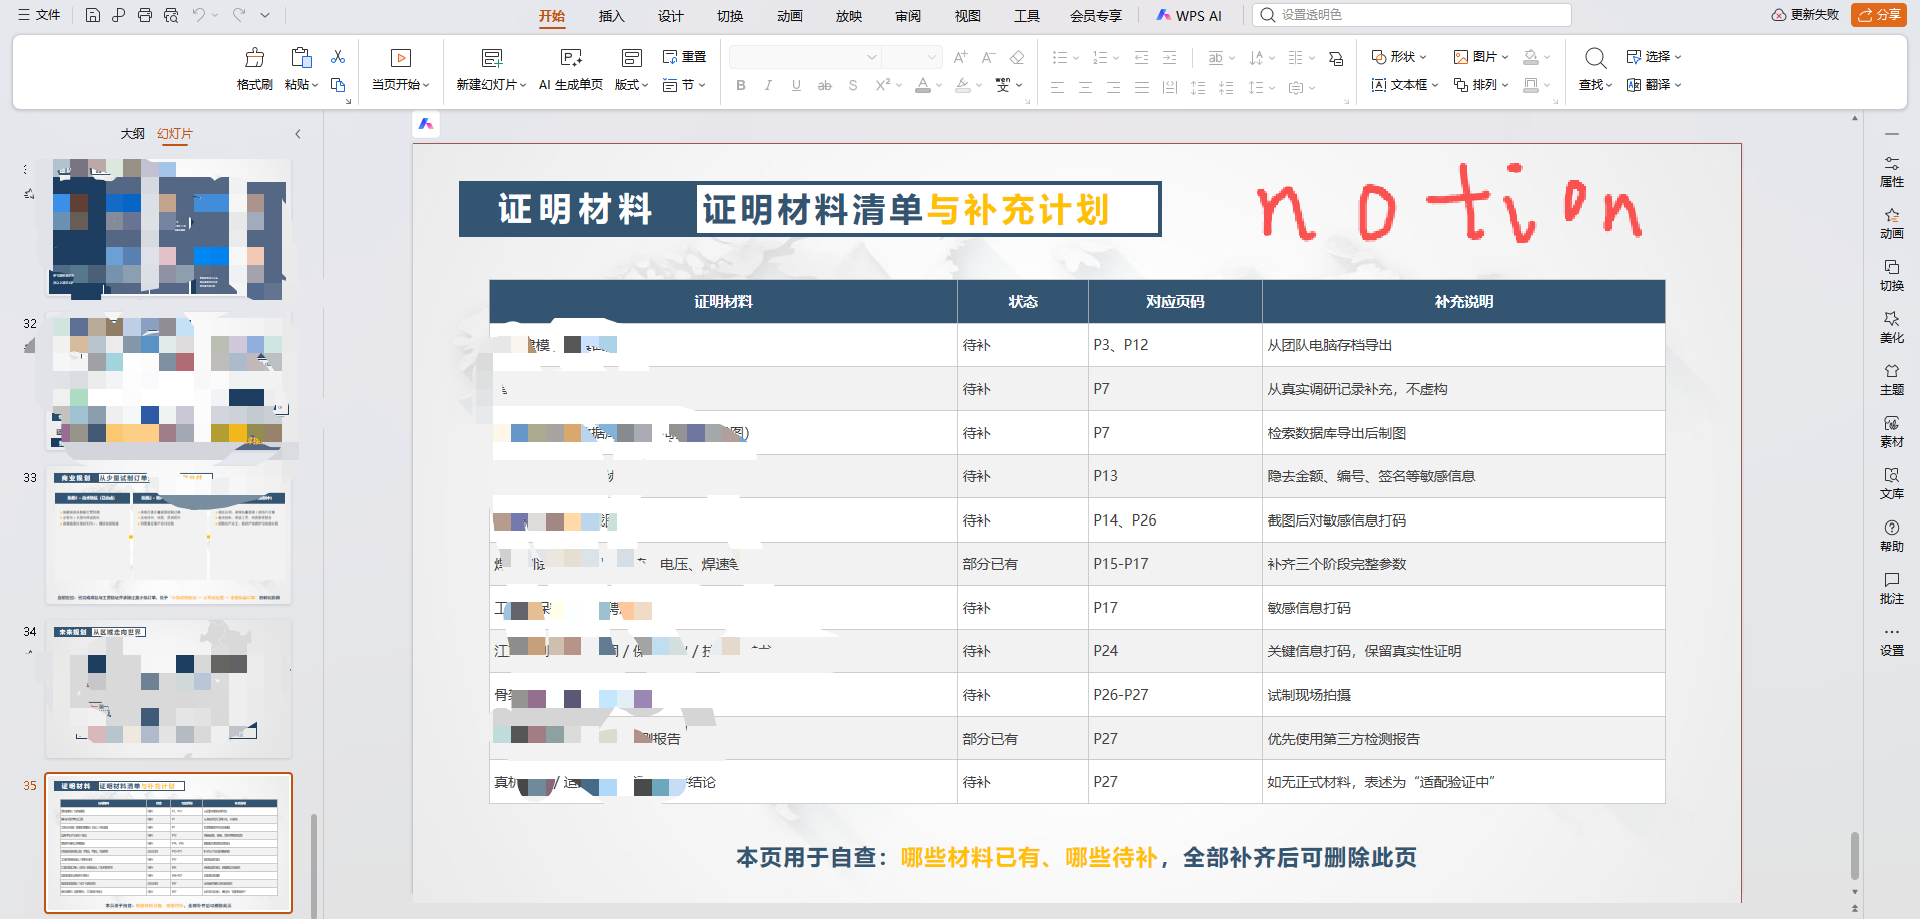Open the 素材 materials panel in the right sidebar
The image size is (1920, 919).
pos(1892,431)
